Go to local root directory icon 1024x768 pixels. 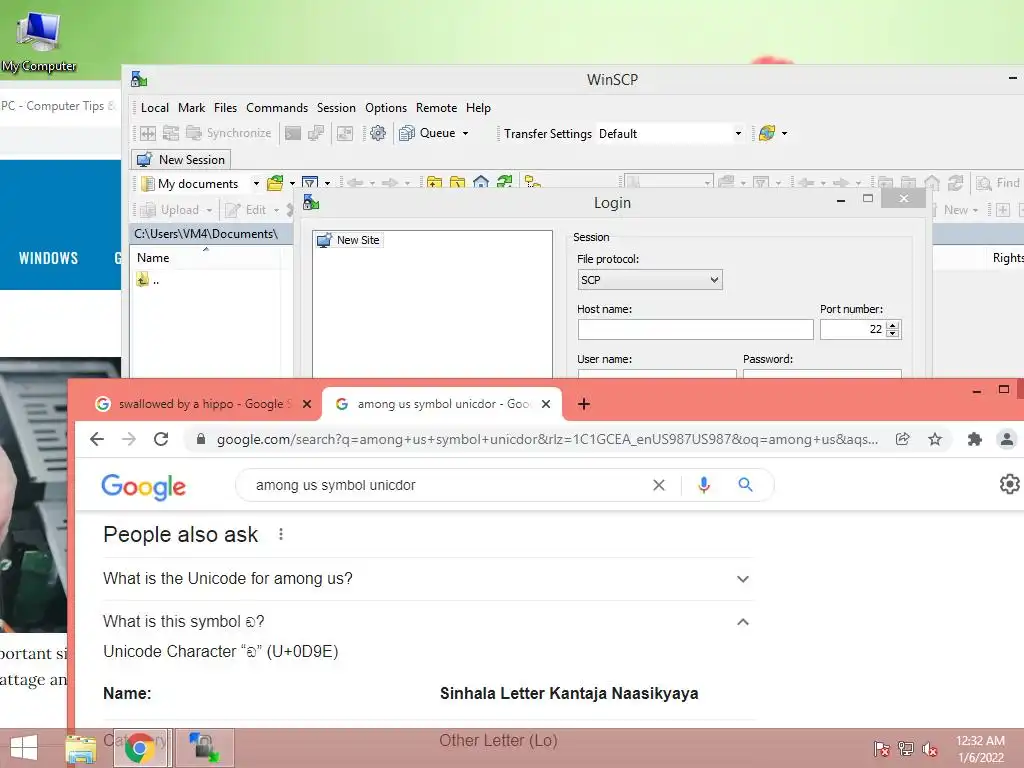pyautogui.click(x=458, y=183)
